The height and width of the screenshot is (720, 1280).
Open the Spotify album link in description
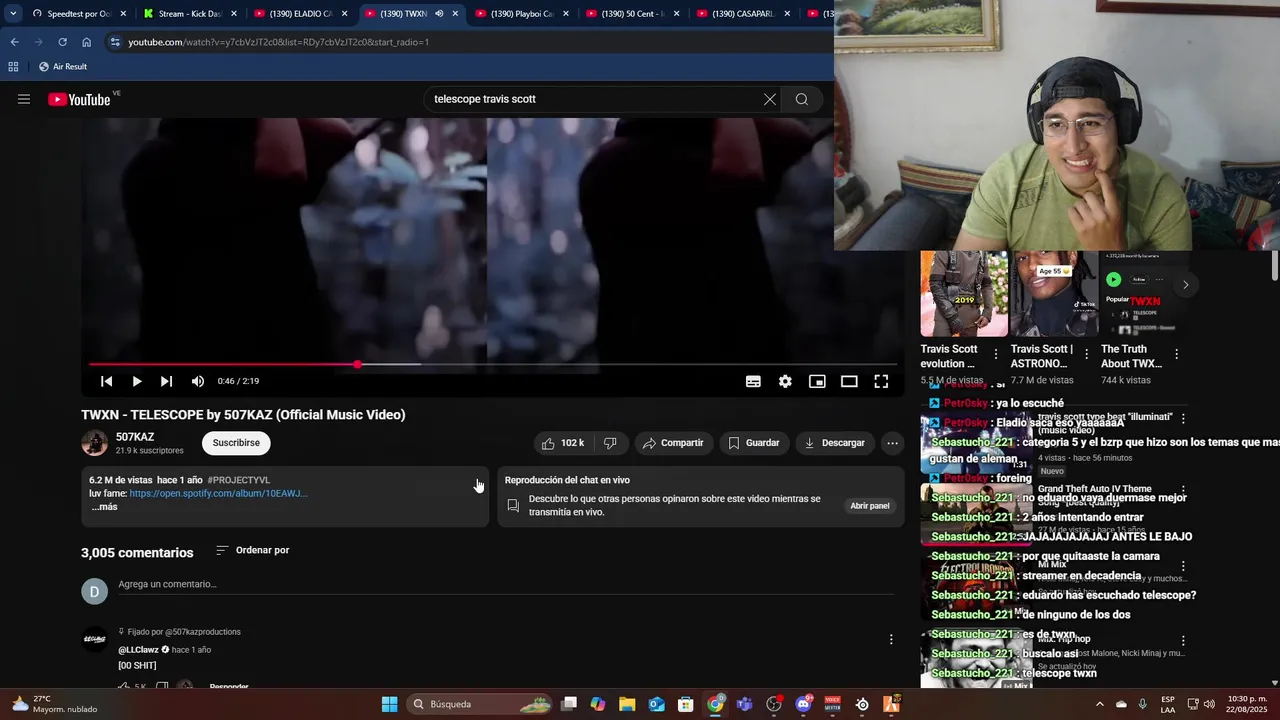[x=218, y=493]
